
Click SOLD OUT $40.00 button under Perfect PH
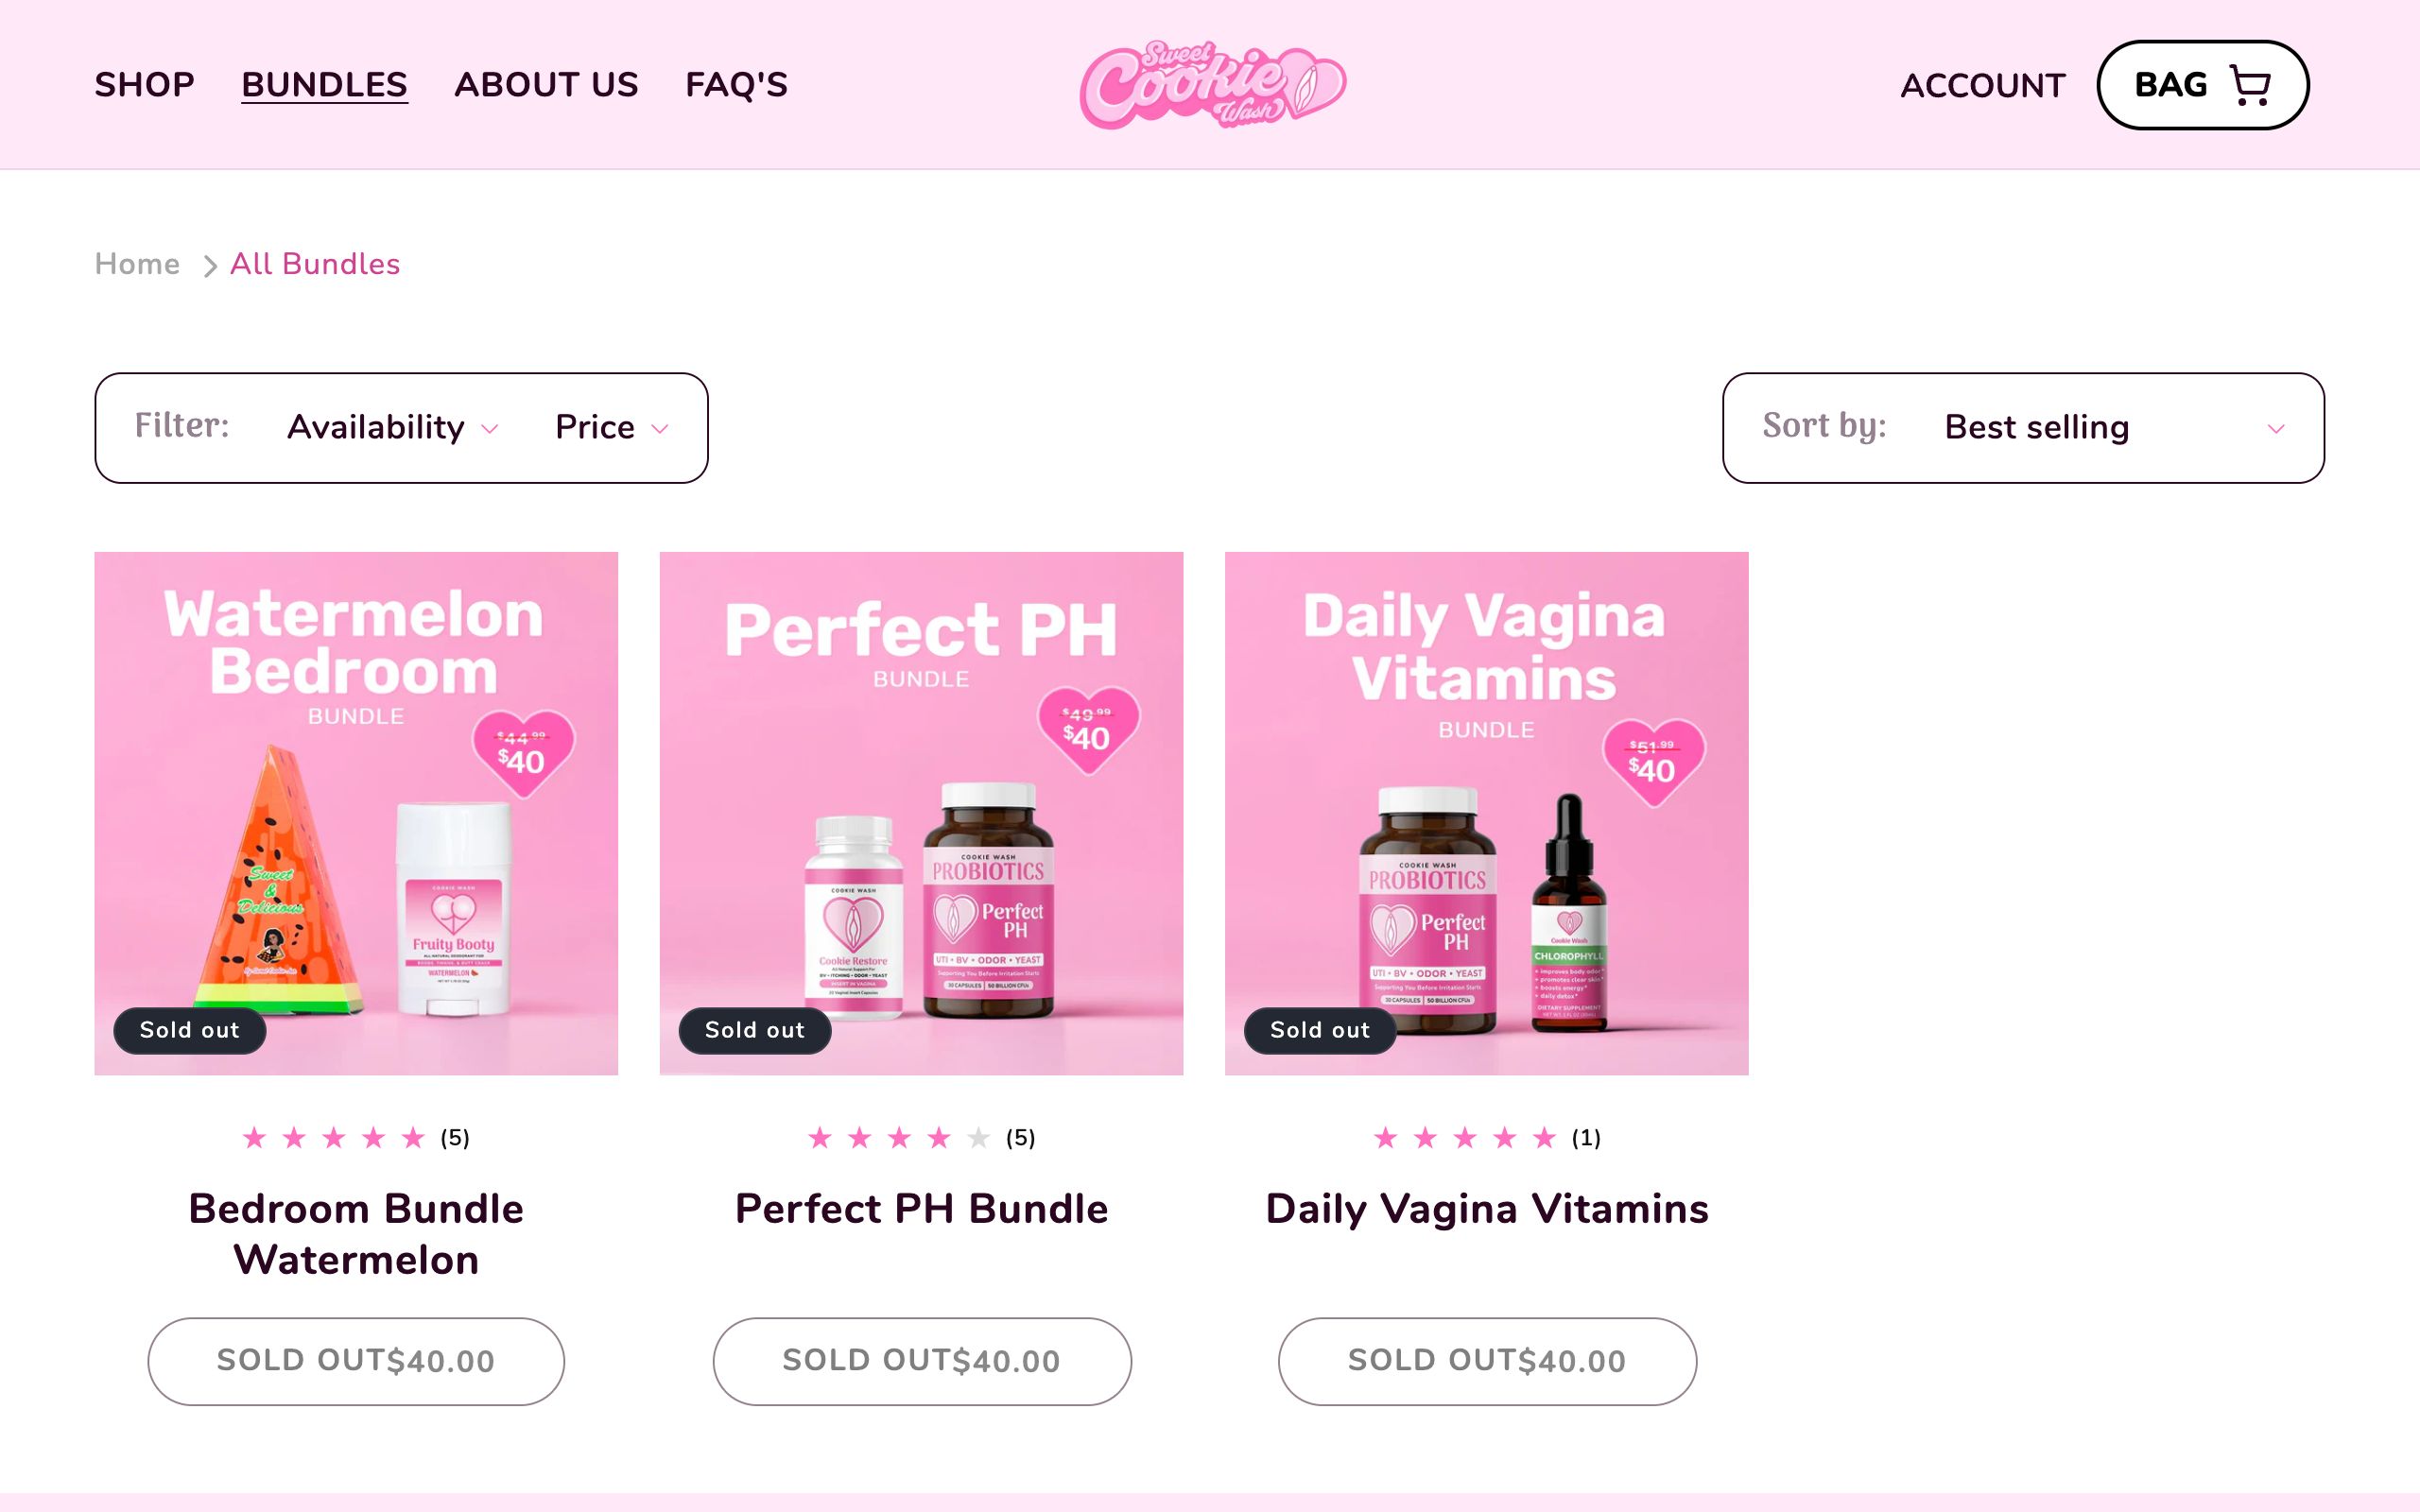pyautogui.click(x=922, y=1361)
